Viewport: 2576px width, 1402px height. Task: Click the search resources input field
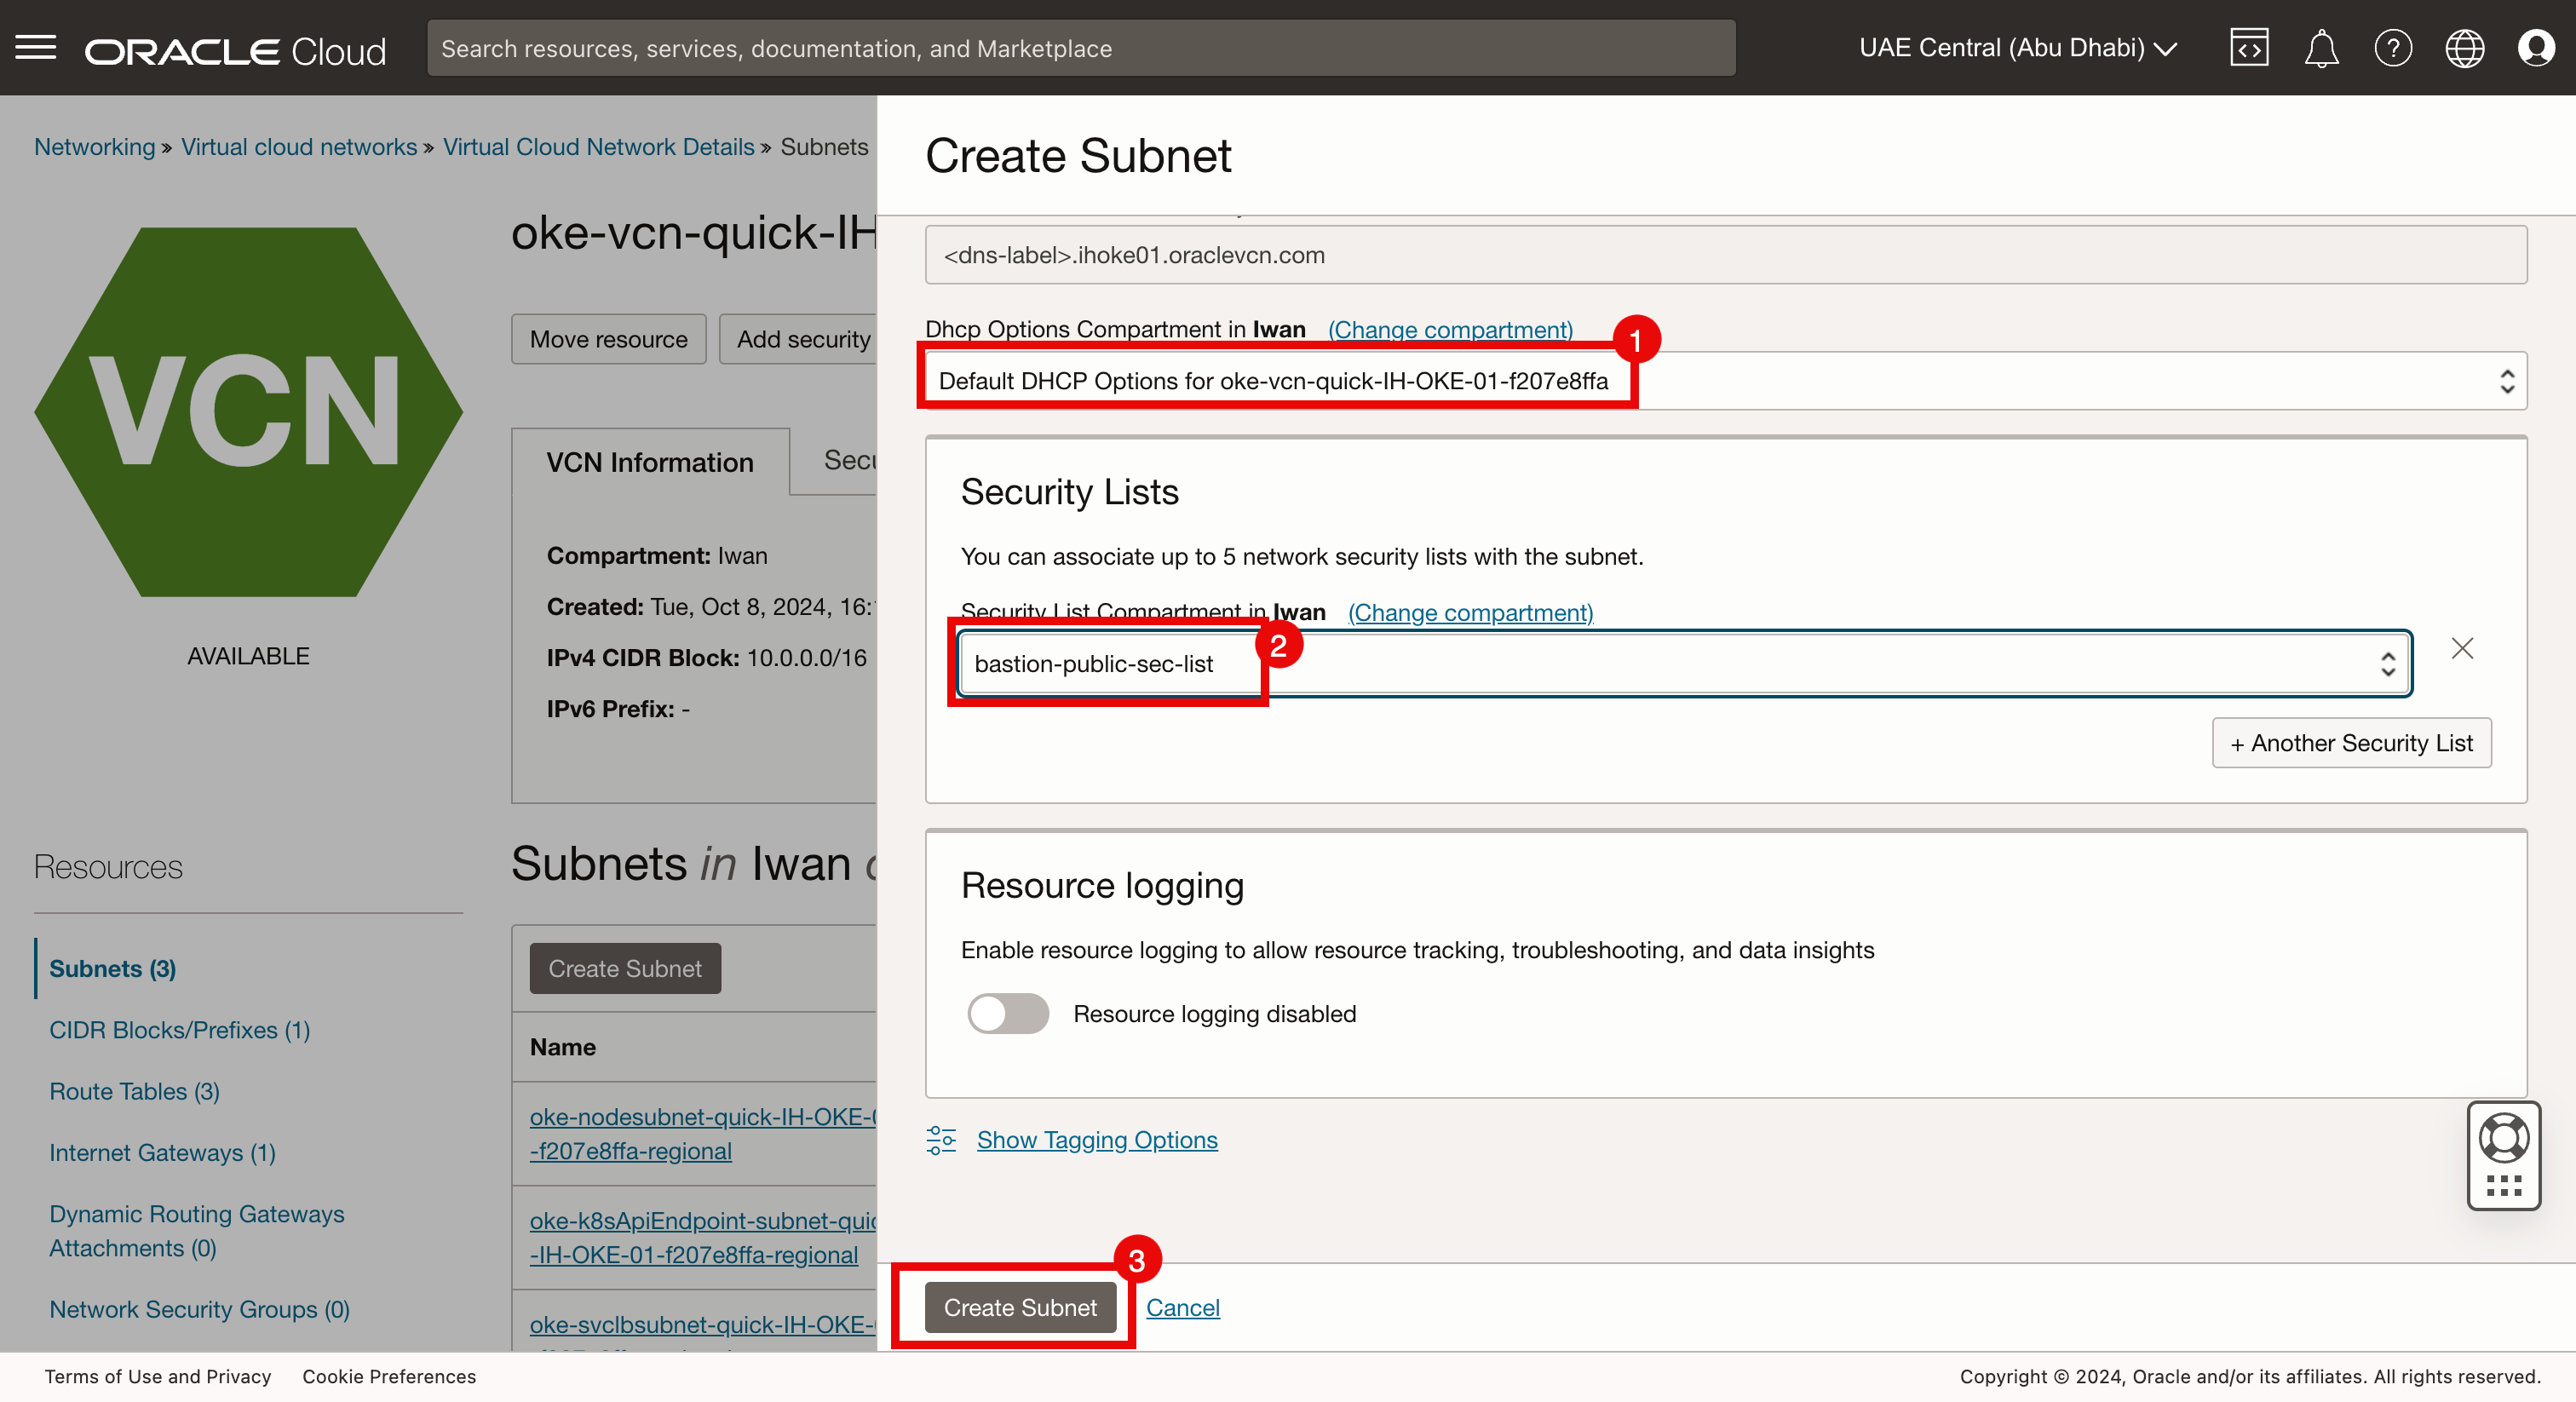click(1080, 48)
